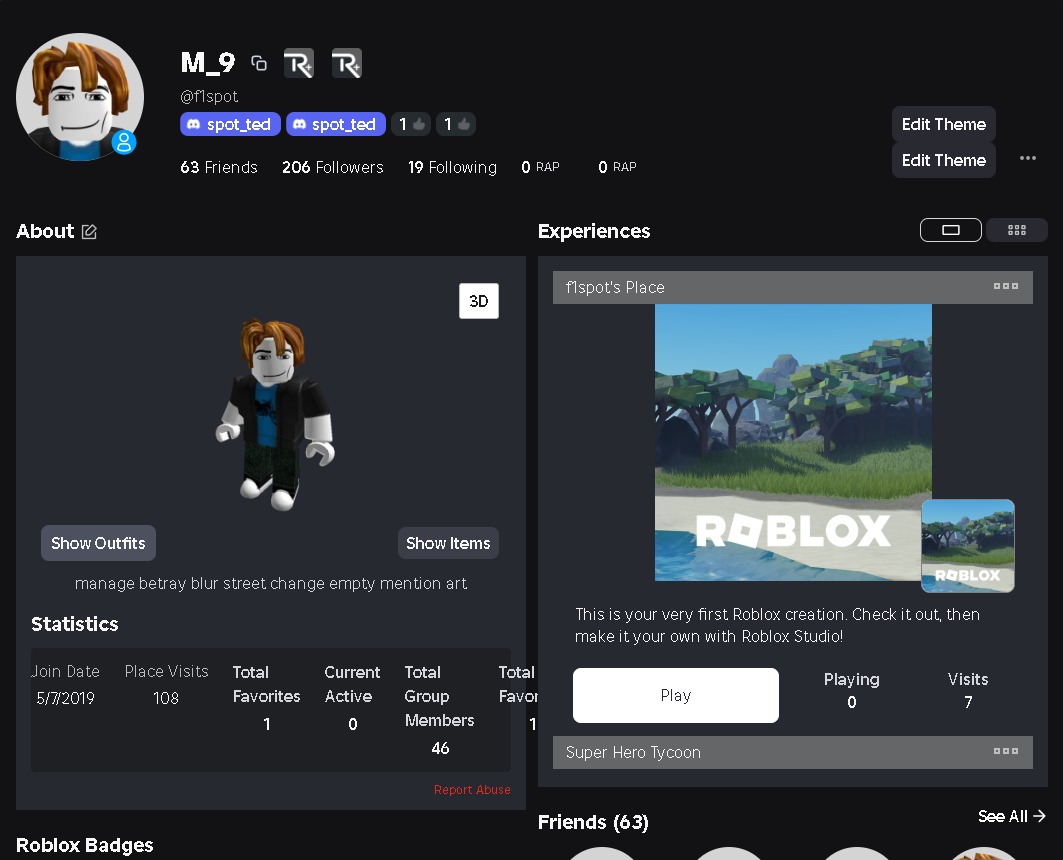Click the lower Edit Theme button beside three dots

(944, 160)
